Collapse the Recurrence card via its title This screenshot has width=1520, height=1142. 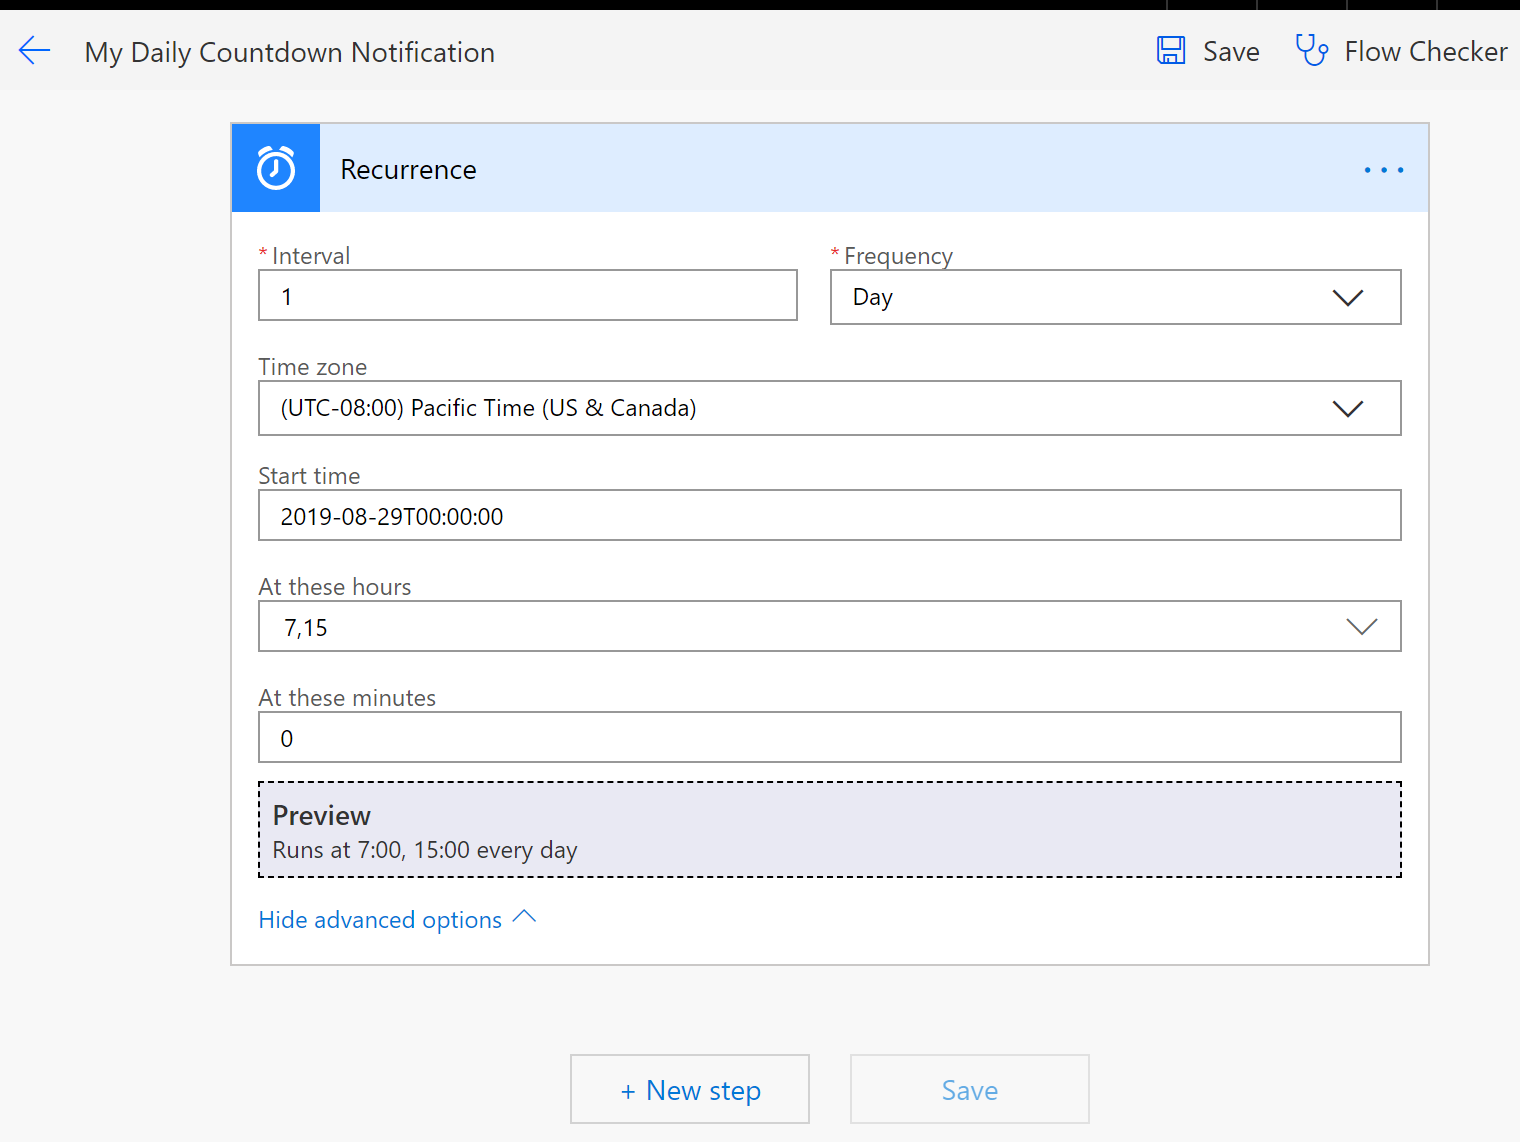tap(408, 170)
